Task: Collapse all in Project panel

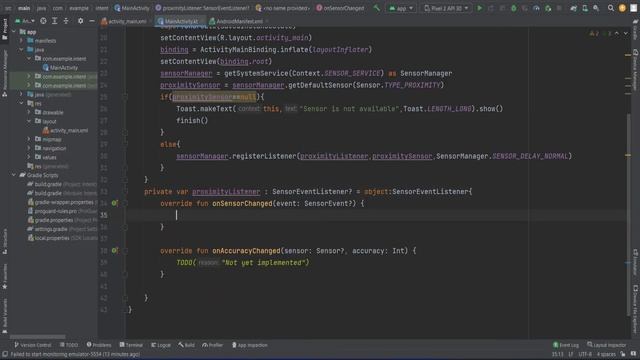Action: 66,21
